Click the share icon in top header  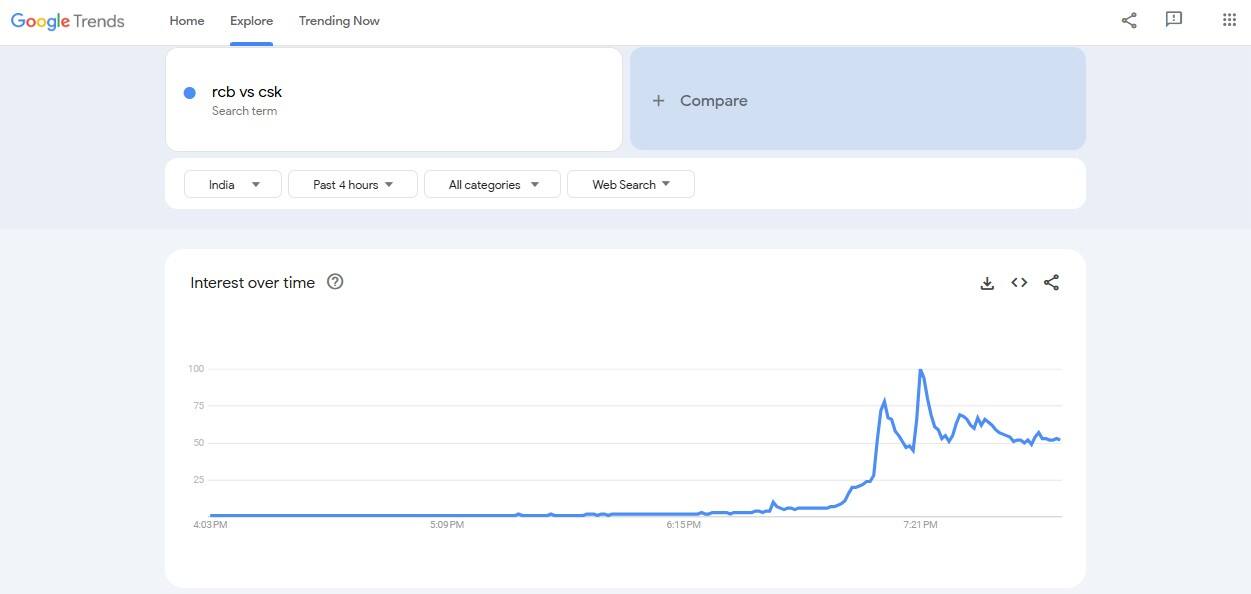coord(1129,20)
